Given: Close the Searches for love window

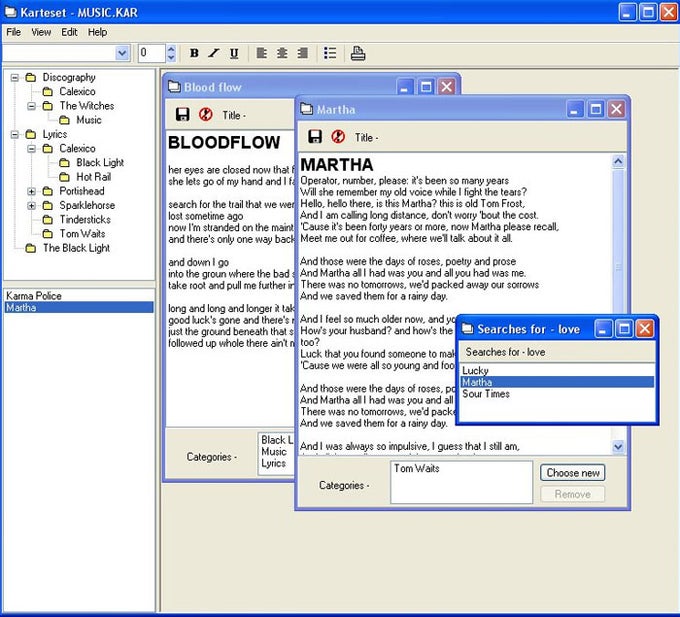Looking at the screenshot, I should (644, 329).
